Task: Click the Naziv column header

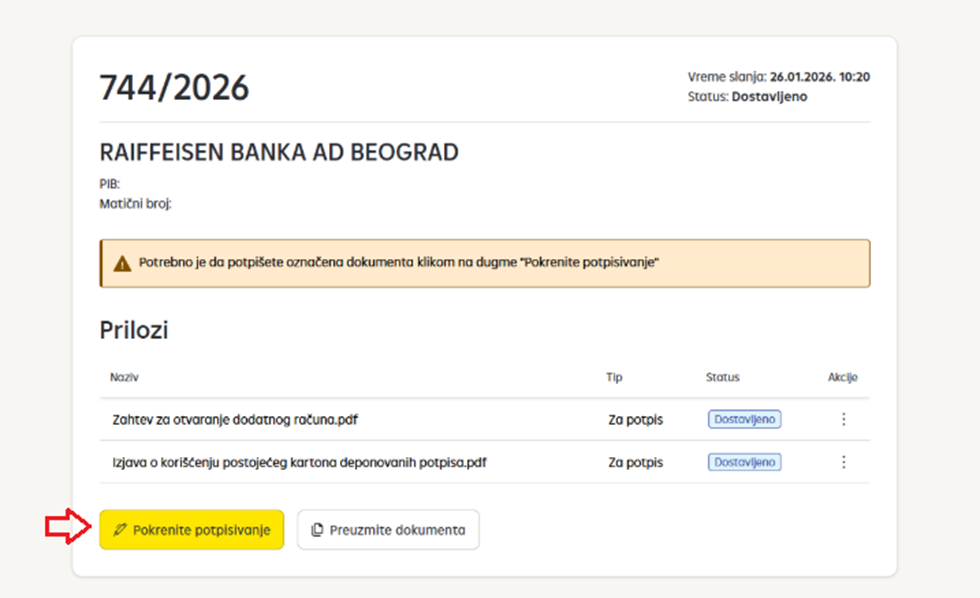Action: (124, 377)
